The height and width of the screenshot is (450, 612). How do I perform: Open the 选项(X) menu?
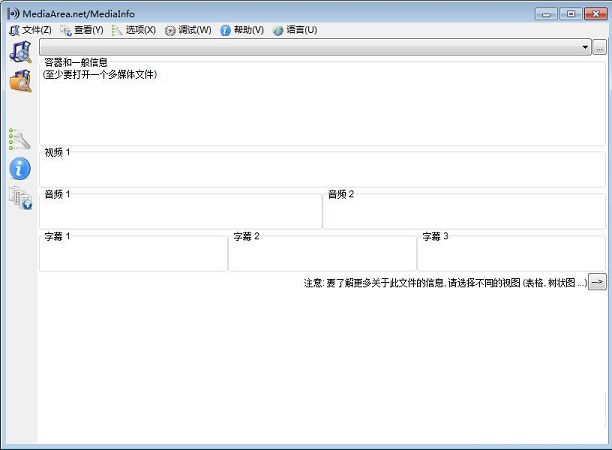pos(134,30)
